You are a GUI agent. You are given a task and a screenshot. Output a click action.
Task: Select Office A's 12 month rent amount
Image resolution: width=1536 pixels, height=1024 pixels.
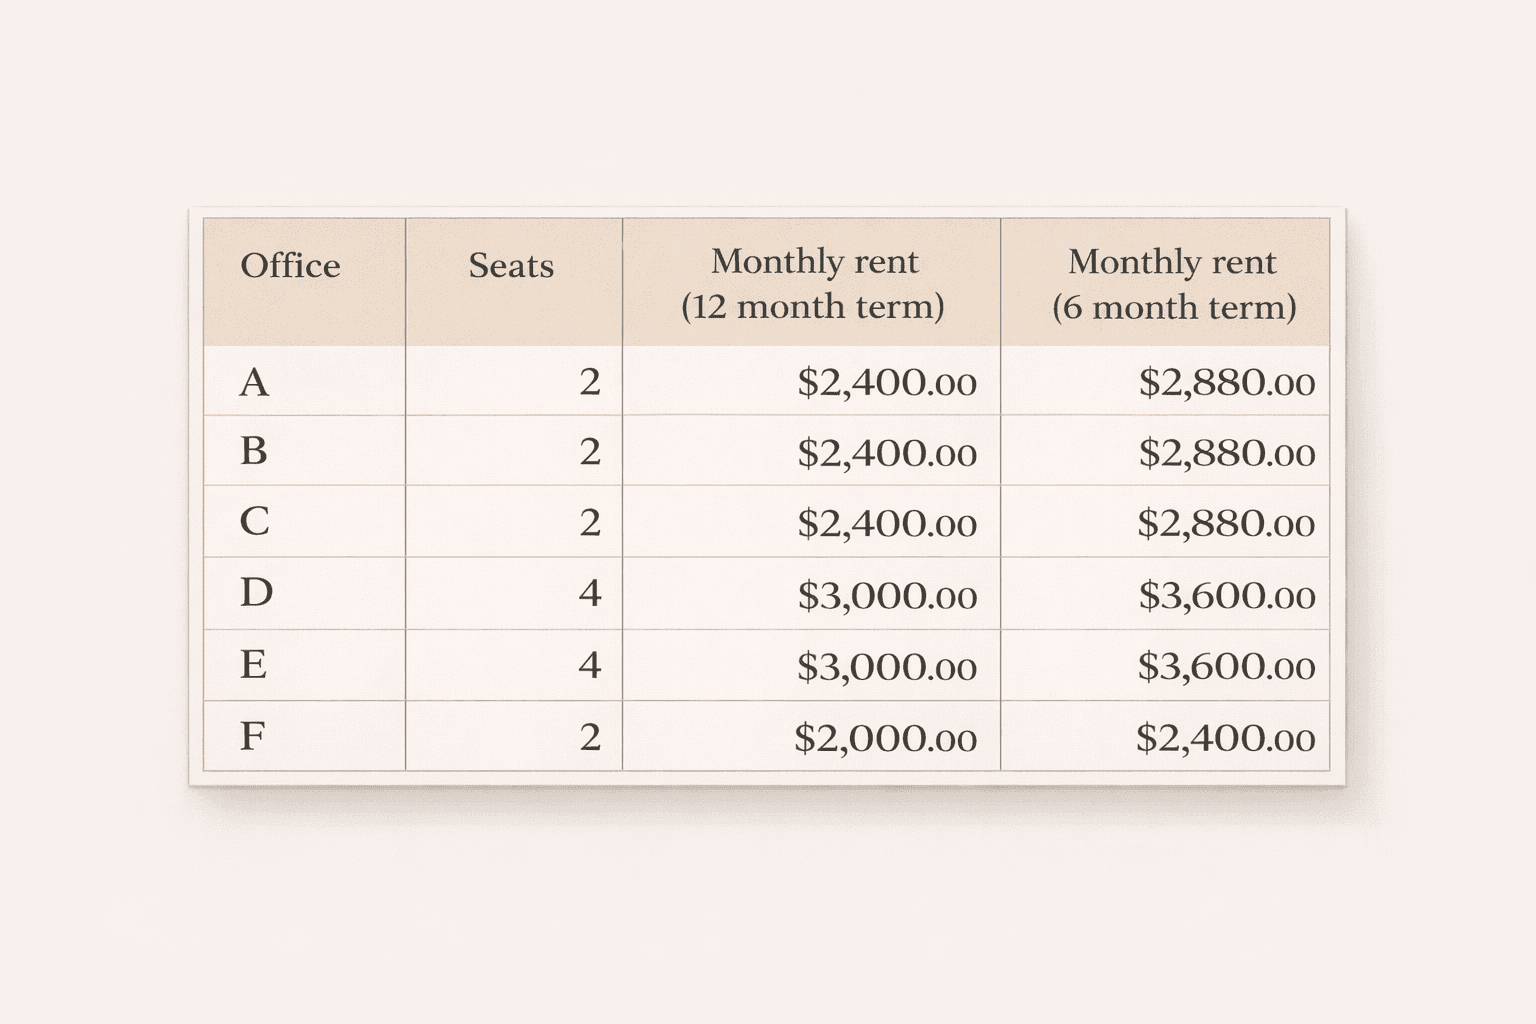pos(886,382)
